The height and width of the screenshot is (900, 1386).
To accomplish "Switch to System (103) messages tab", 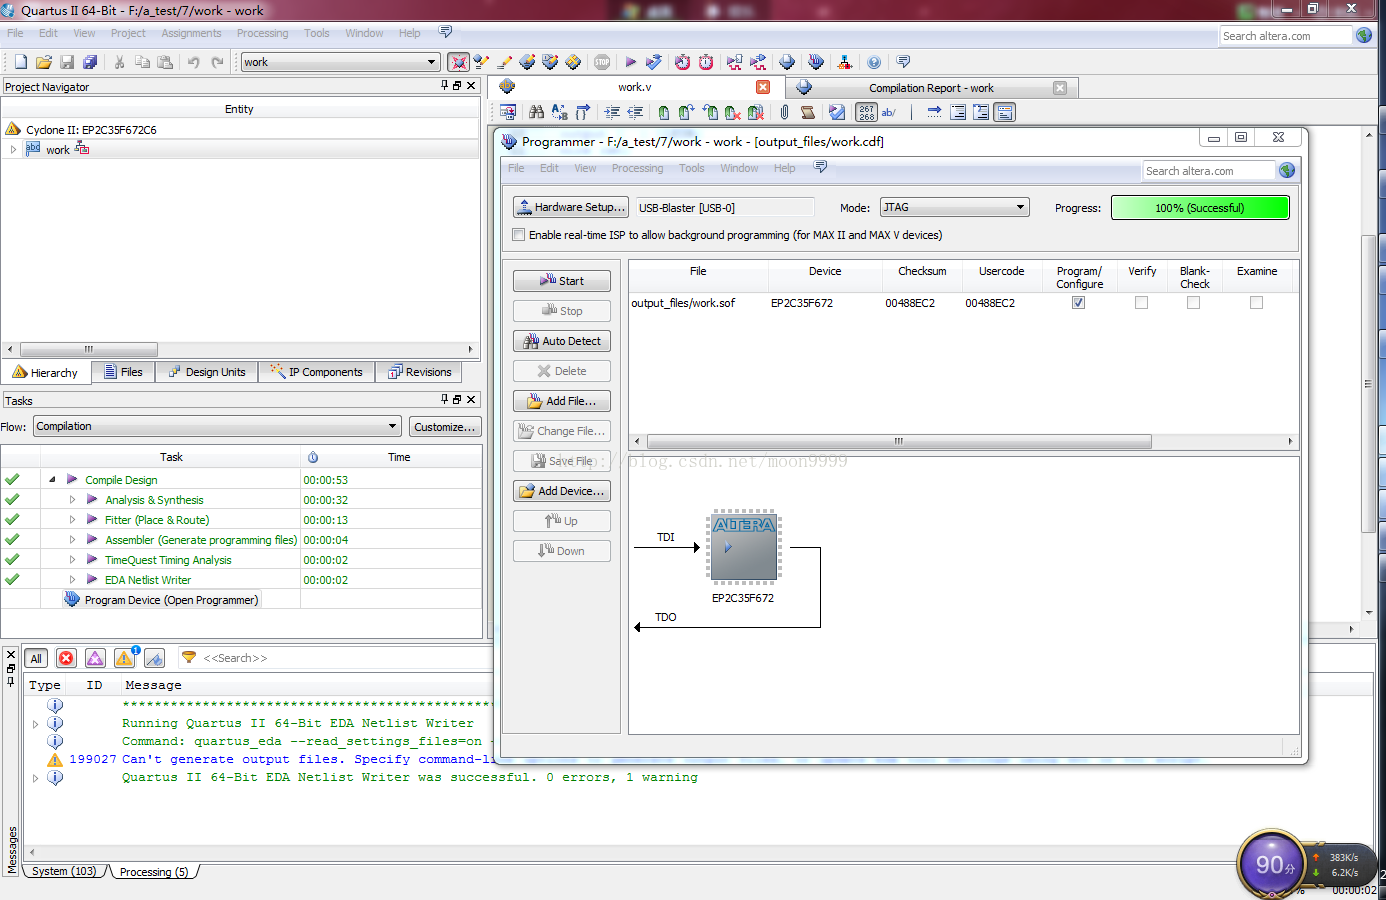I will (x=64, y=872).
